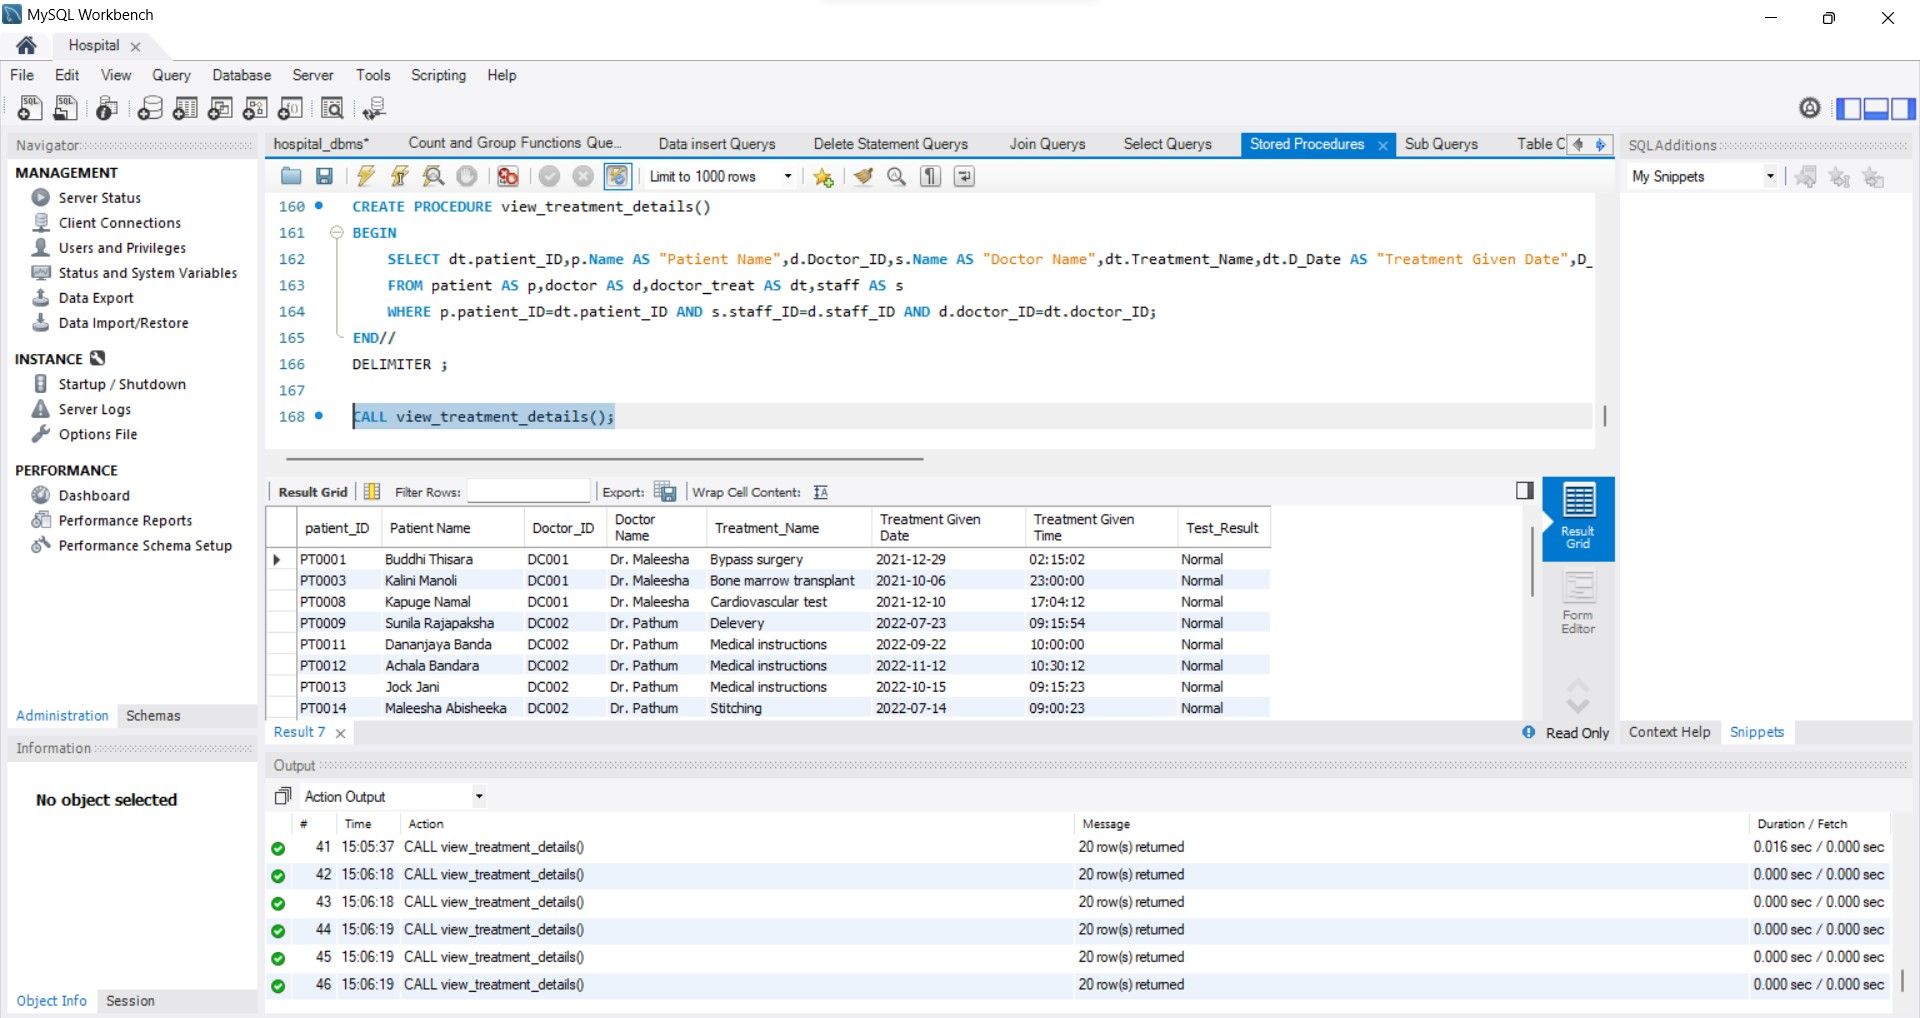Image resolution: width=1920 pixels, height=1018 pixels.
Task: Open the Scripting menu
Action: click(x=438, y=75)
